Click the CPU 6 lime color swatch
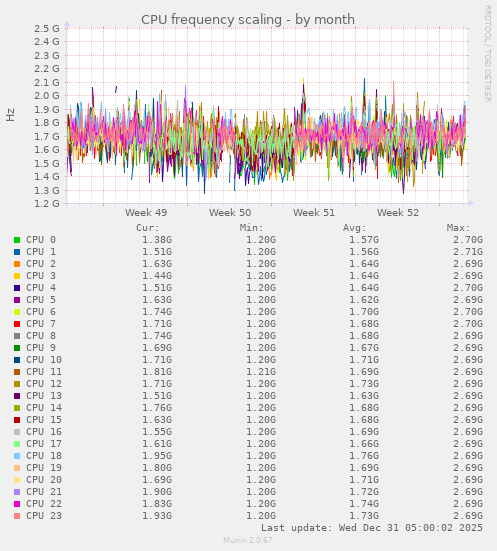Screen dimensions: 497x551 [x=17, y=312]
